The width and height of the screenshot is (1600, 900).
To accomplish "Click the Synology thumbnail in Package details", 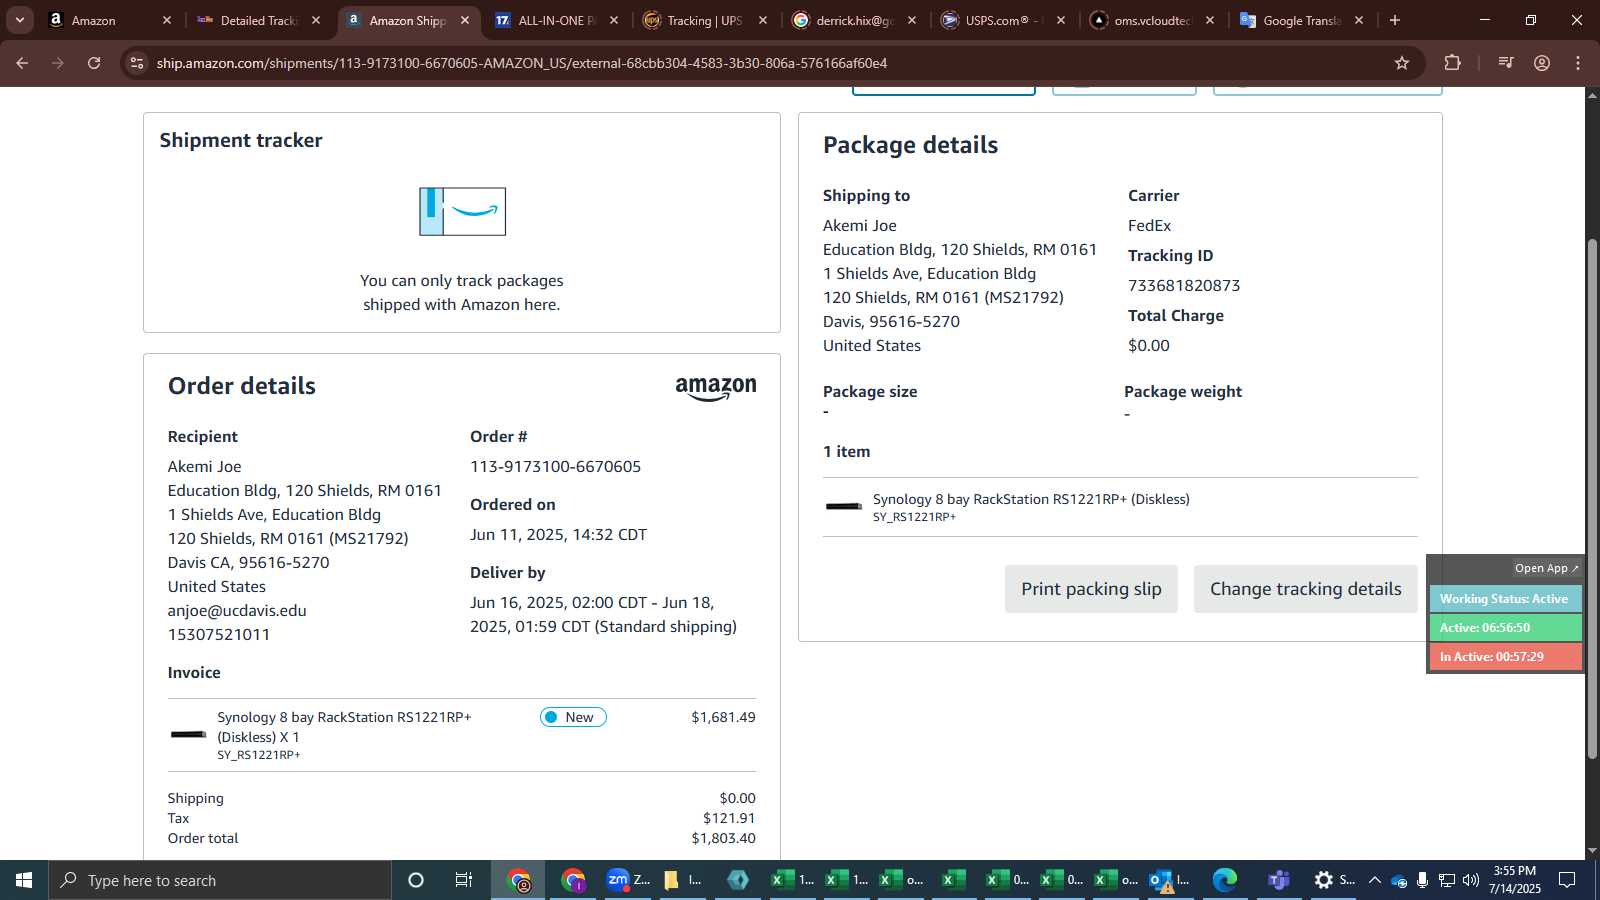I will point(843,506).
